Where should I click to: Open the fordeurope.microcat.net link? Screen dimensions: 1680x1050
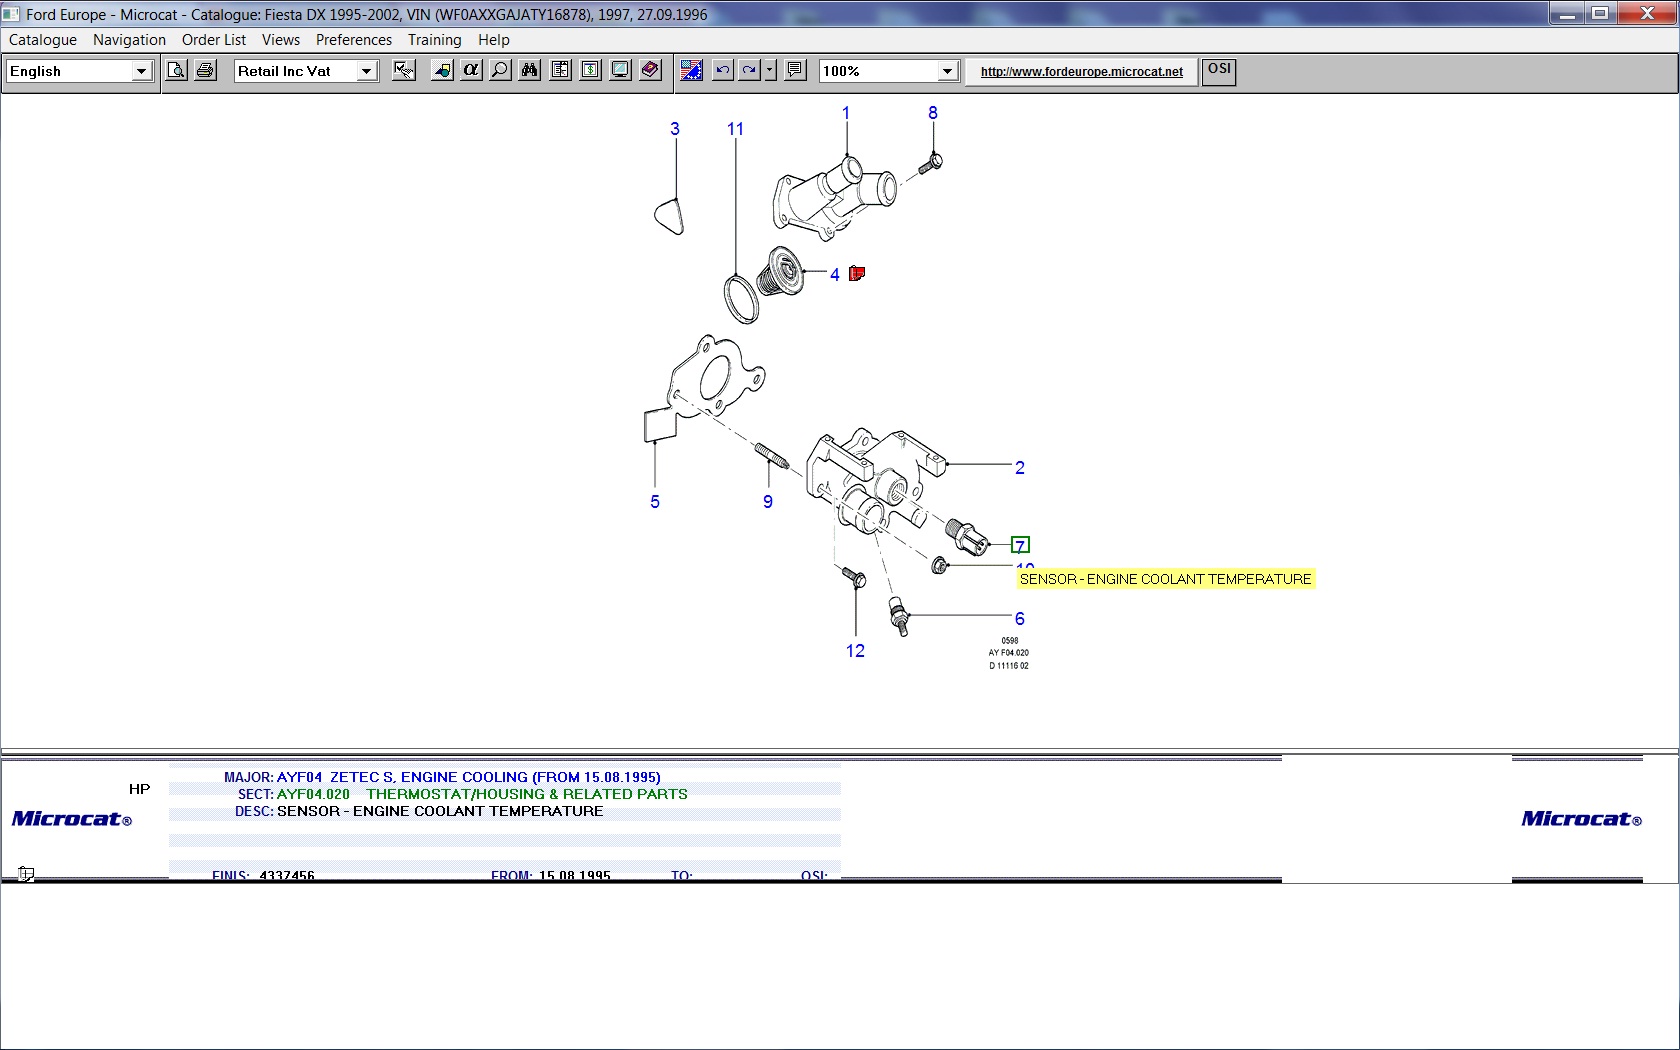(x=1082, y=72)
